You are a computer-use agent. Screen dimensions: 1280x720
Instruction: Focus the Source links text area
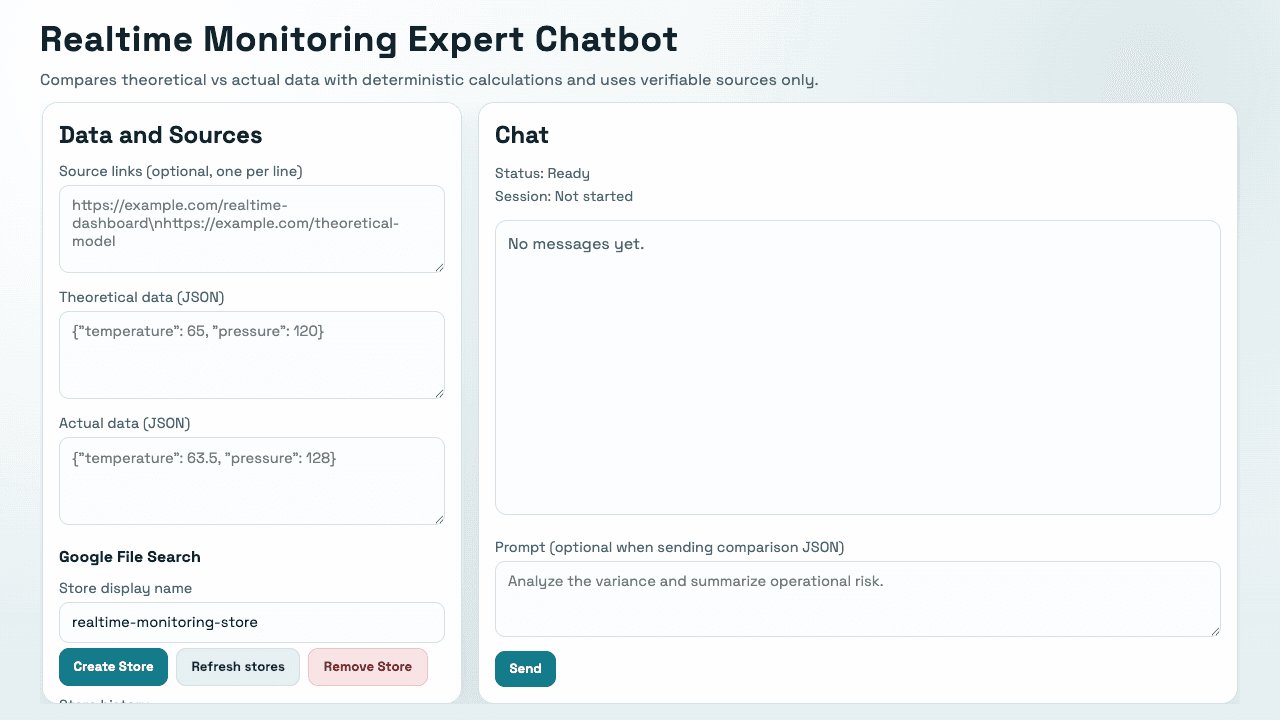coord(252,229)
